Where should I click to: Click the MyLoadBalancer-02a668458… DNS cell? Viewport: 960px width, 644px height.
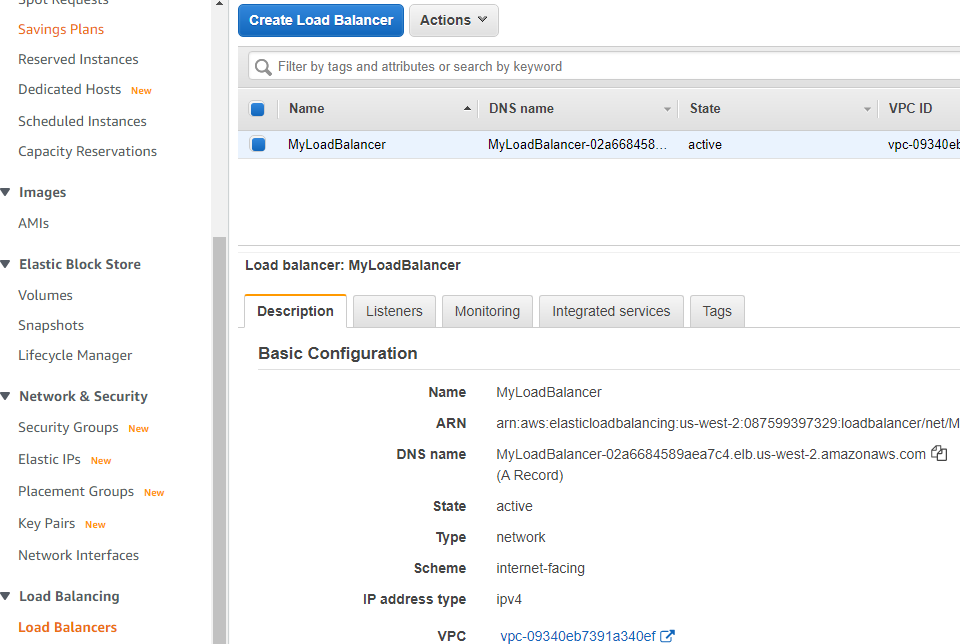pos(577,144)
